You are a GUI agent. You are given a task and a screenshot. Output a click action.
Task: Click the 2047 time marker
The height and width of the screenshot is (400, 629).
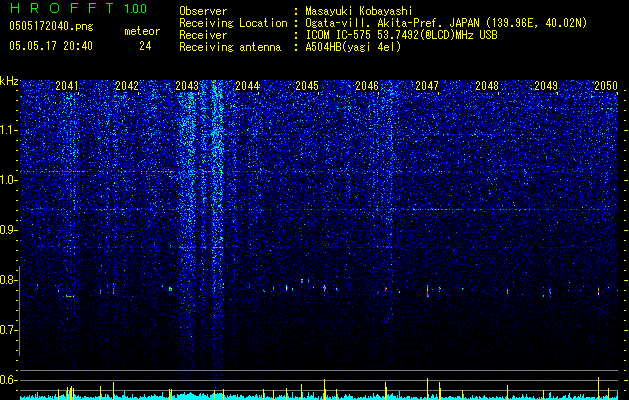pyautogui.click(x=427, y=86)
